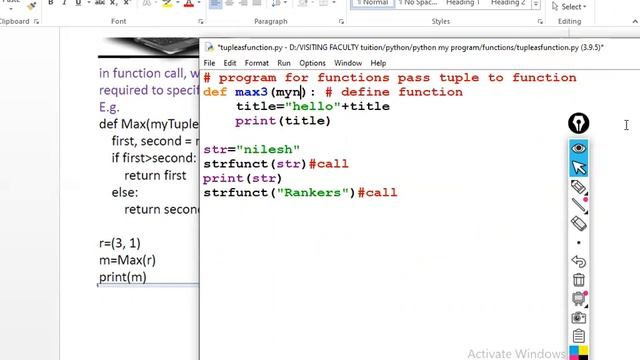640x360 pixels.
Task: Click the 'strfunct("Rankers")#call' code line
Action: pos(300,193)
